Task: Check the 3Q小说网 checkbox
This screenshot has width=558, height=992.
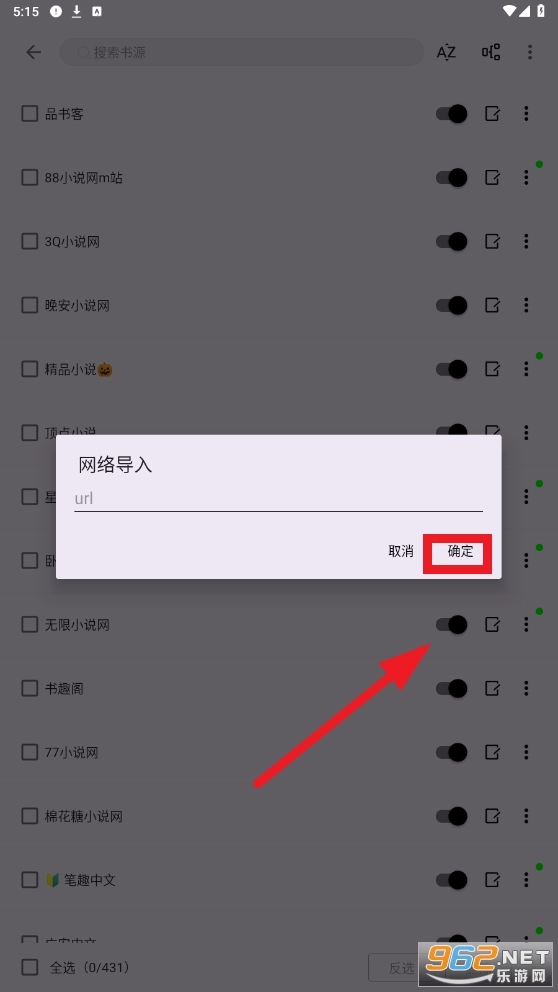Action: 30,241
